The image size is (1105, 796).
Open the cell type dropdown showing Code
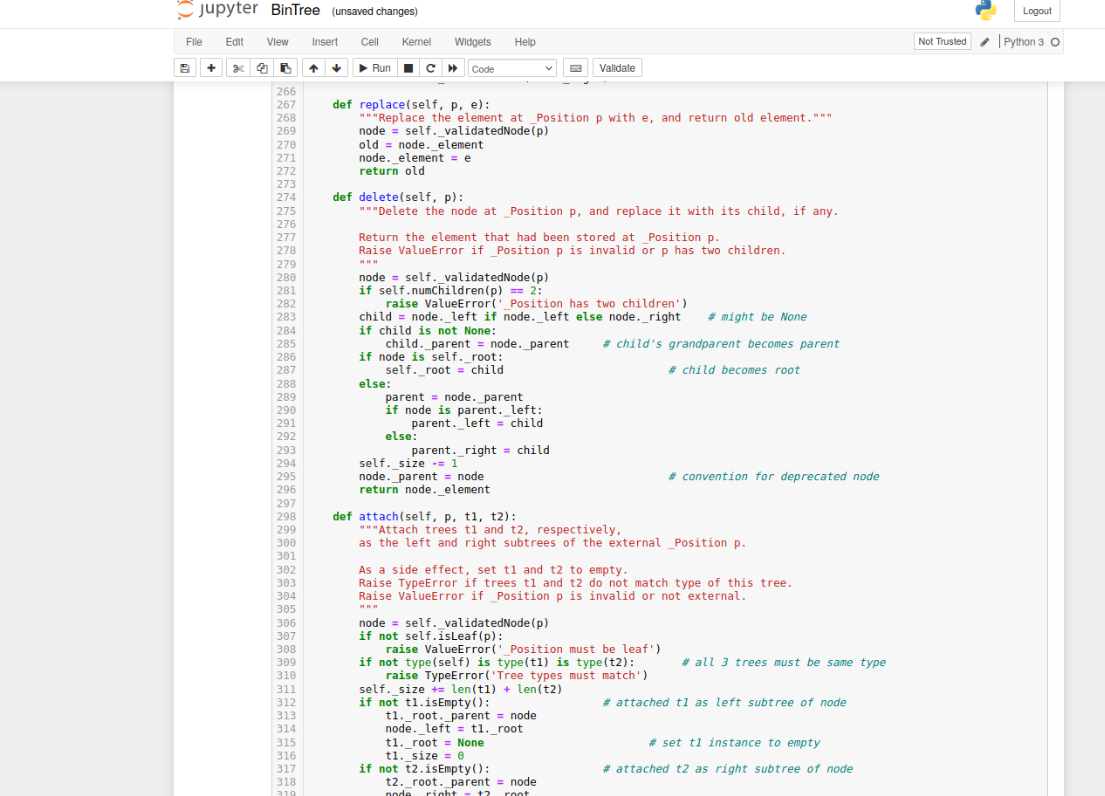click(512, 67)
